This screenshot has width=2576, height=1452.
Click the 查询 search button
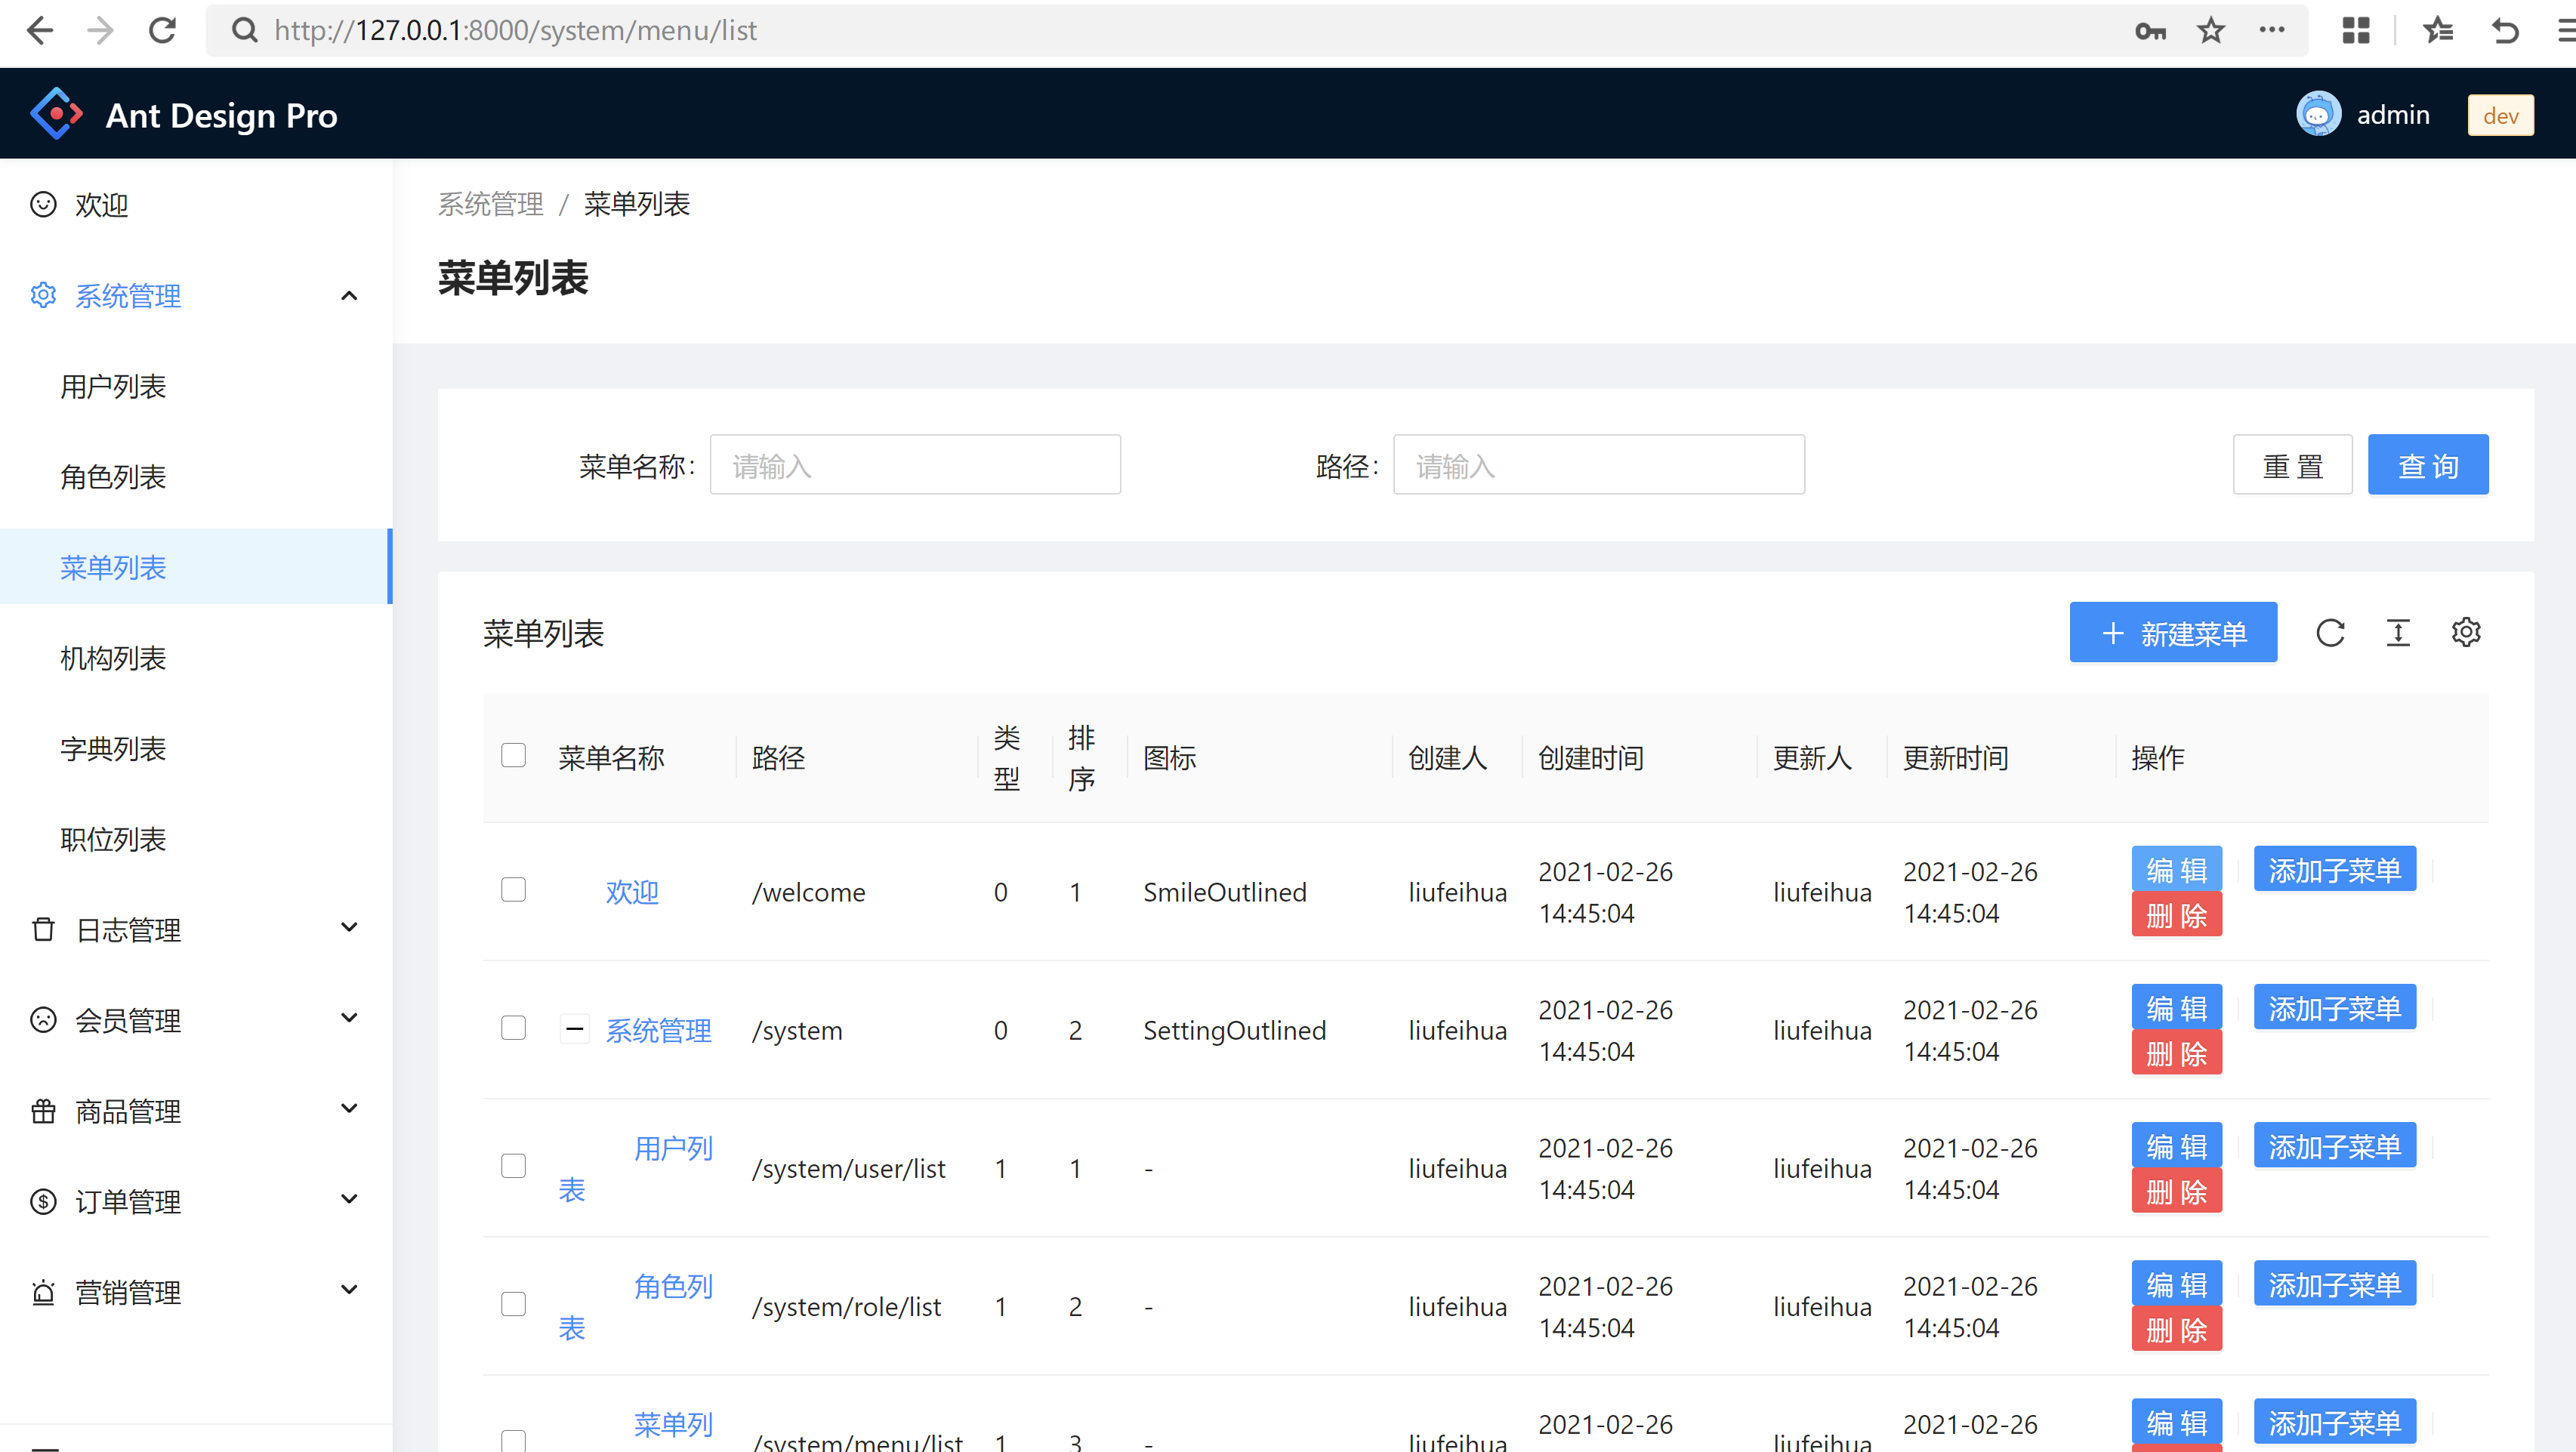coord(2428,465)
